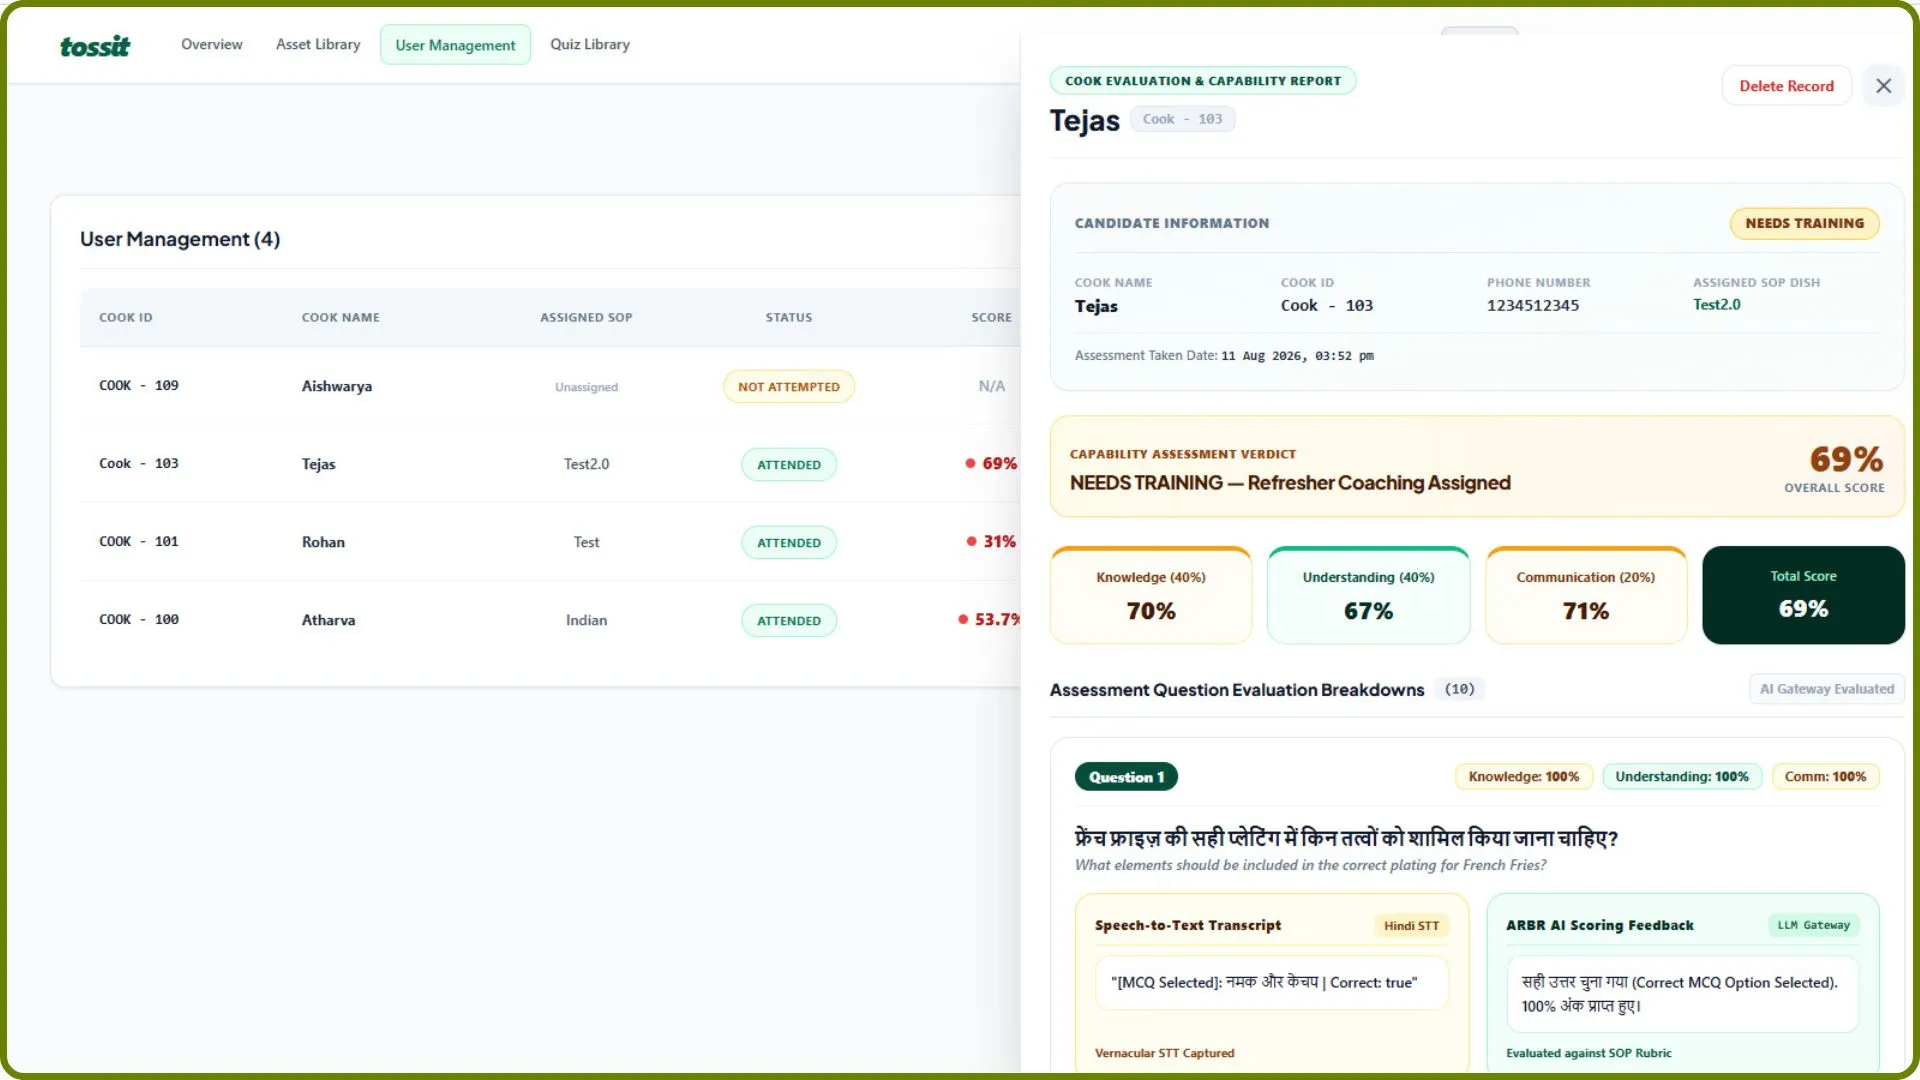Click the Unassigned SOP cell
This screenshot has width=1920, height=1080.
(586, 387)
